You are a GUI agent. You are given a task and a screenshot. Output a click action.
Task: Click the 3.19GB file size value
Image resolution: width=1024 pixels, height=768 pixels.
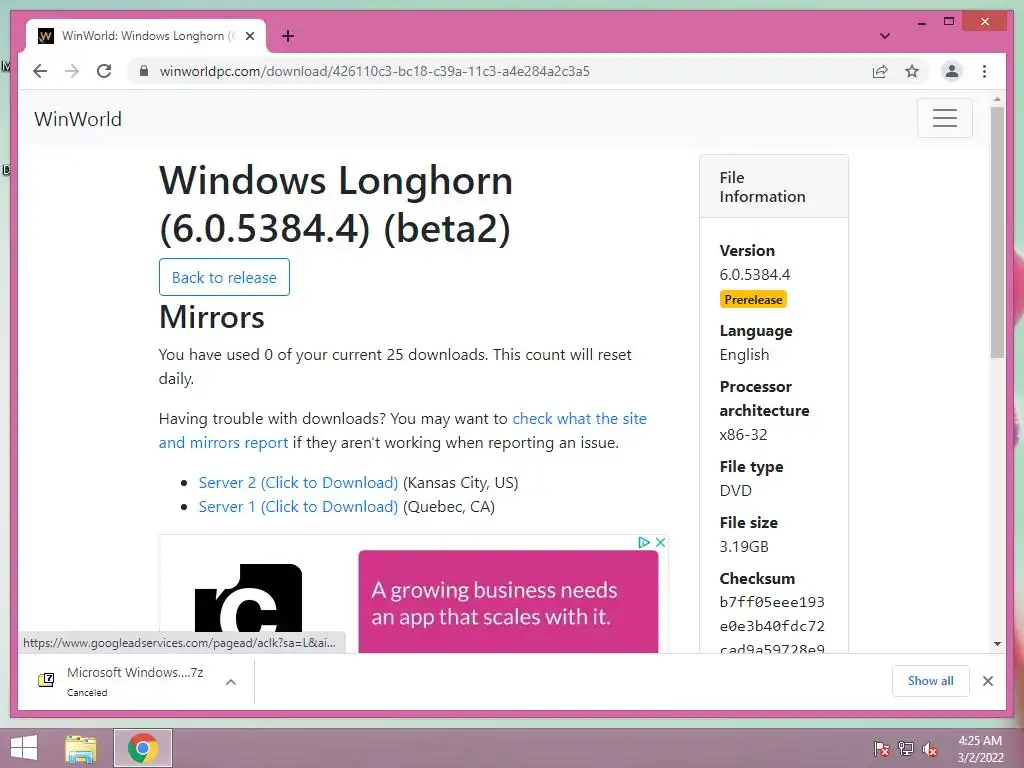(744, 547)
